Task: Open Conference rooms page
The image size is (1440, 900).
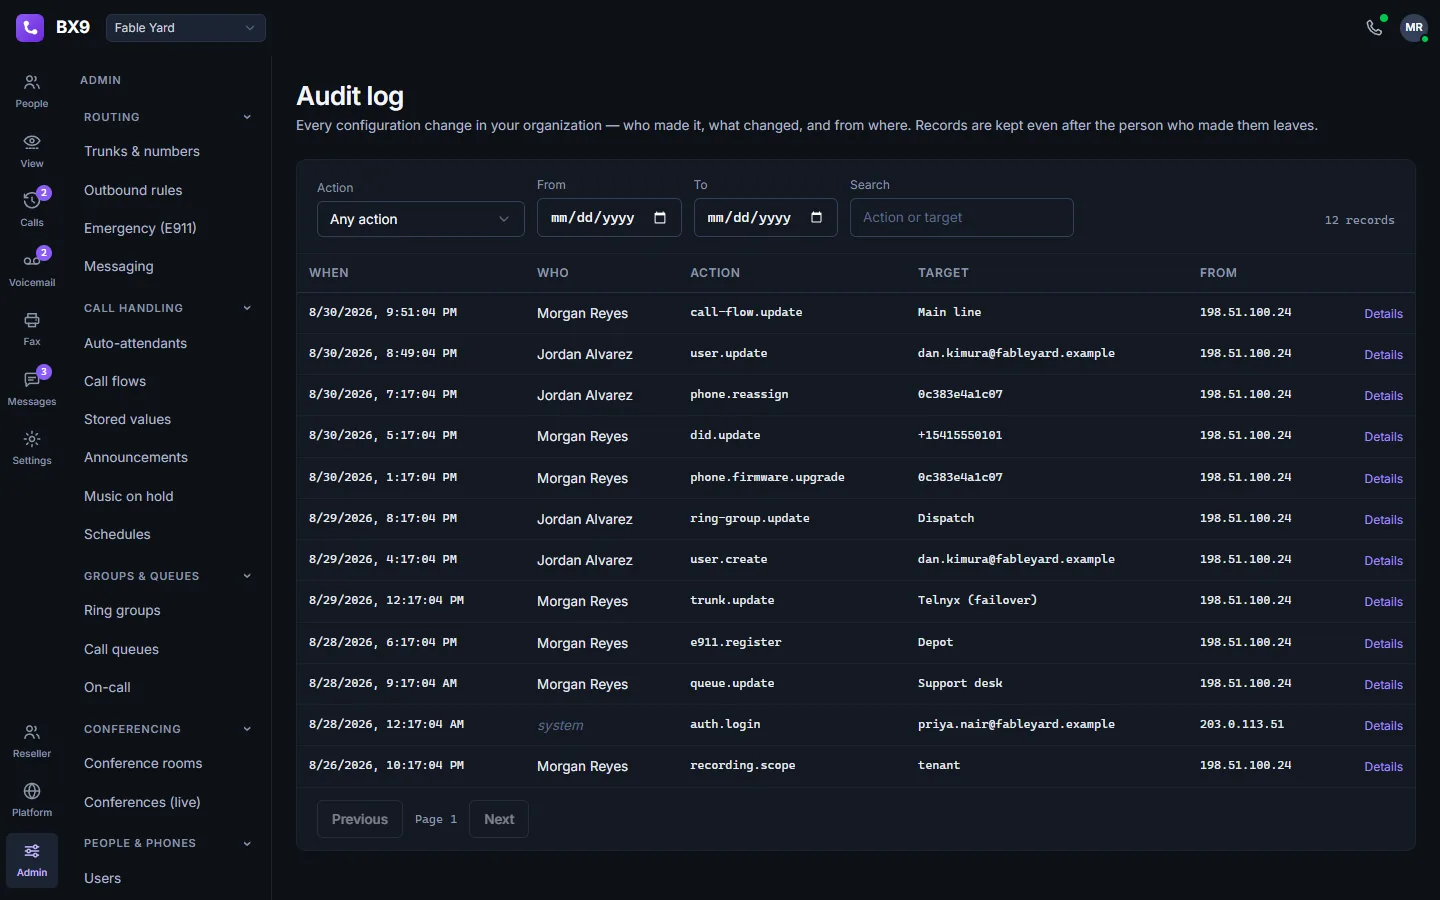Action: tap(143, 763)
